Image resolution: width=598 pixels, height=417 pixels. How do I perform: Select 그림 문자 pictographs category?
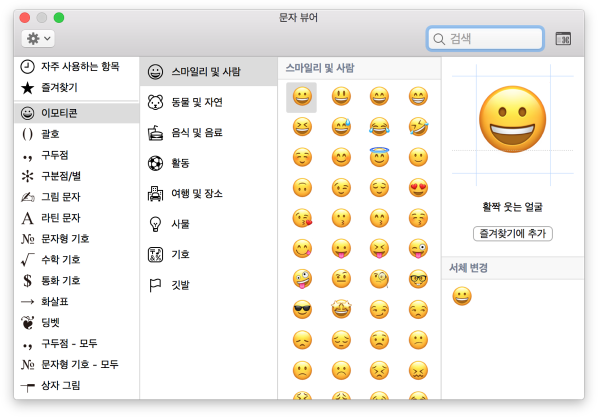(76, 197)
